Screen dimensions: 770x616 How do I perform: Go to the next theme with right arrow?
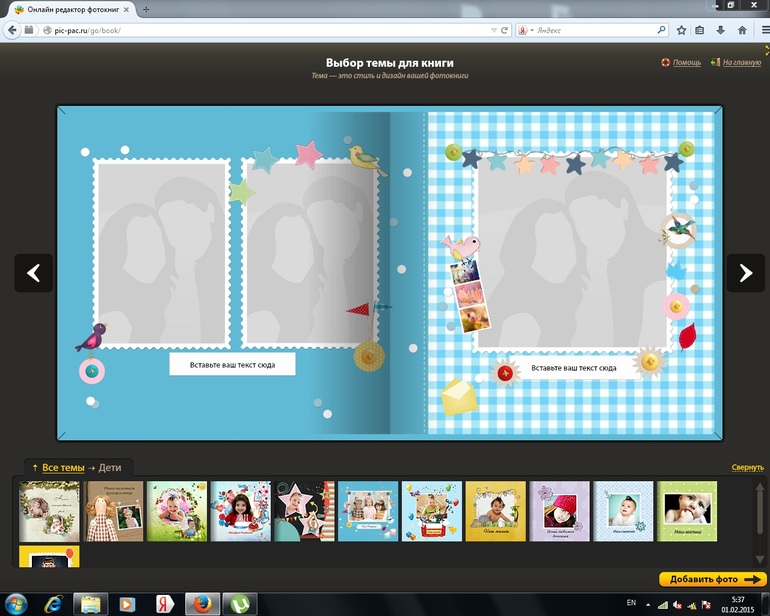[745, 273]
